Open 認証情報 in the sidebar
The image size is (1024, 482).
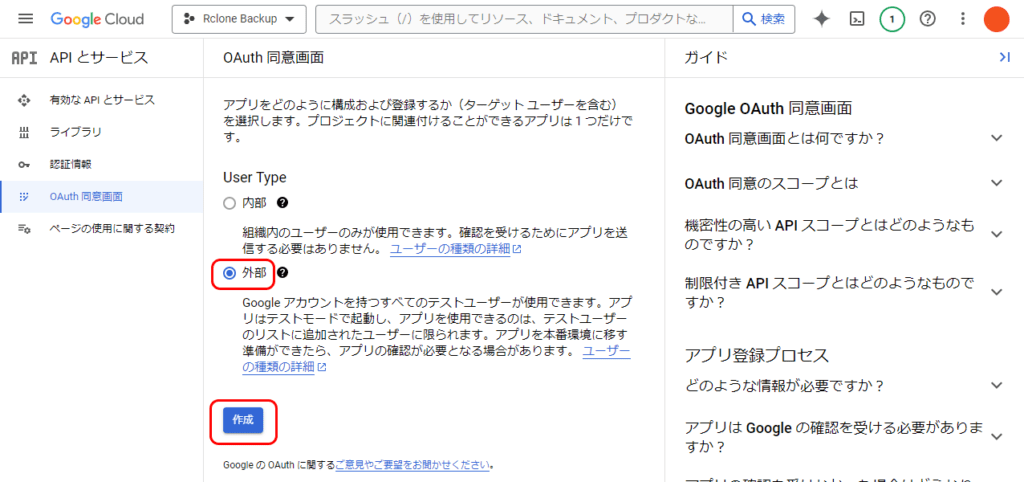[102, 164]
